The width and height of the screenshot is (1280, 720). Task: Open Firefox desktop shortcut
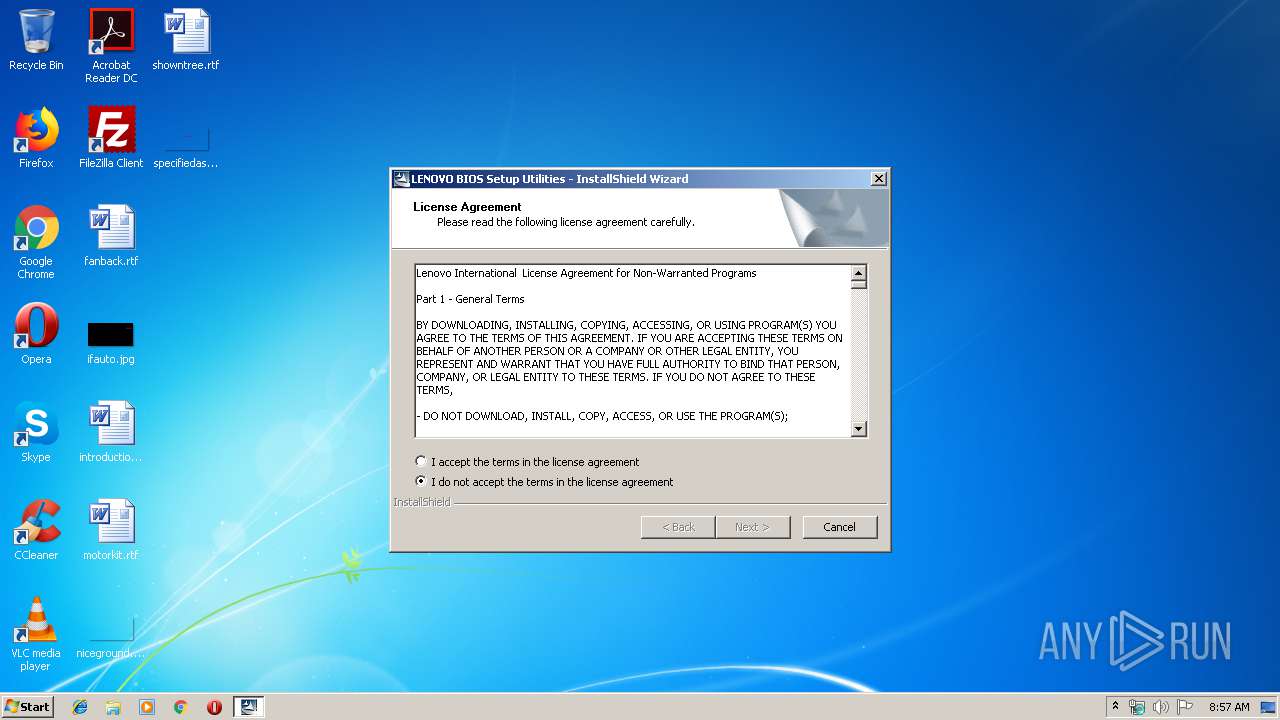tap(36, 138)
